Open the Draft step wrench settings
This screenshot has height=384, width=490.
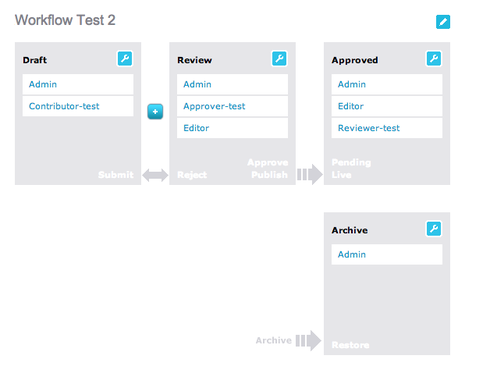point(125,59)
